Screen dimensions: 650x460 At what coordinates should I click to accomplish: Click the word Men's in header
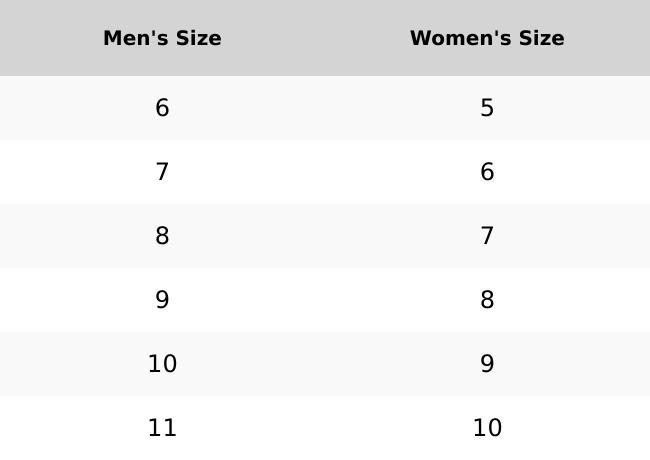(x=136, y=38)
